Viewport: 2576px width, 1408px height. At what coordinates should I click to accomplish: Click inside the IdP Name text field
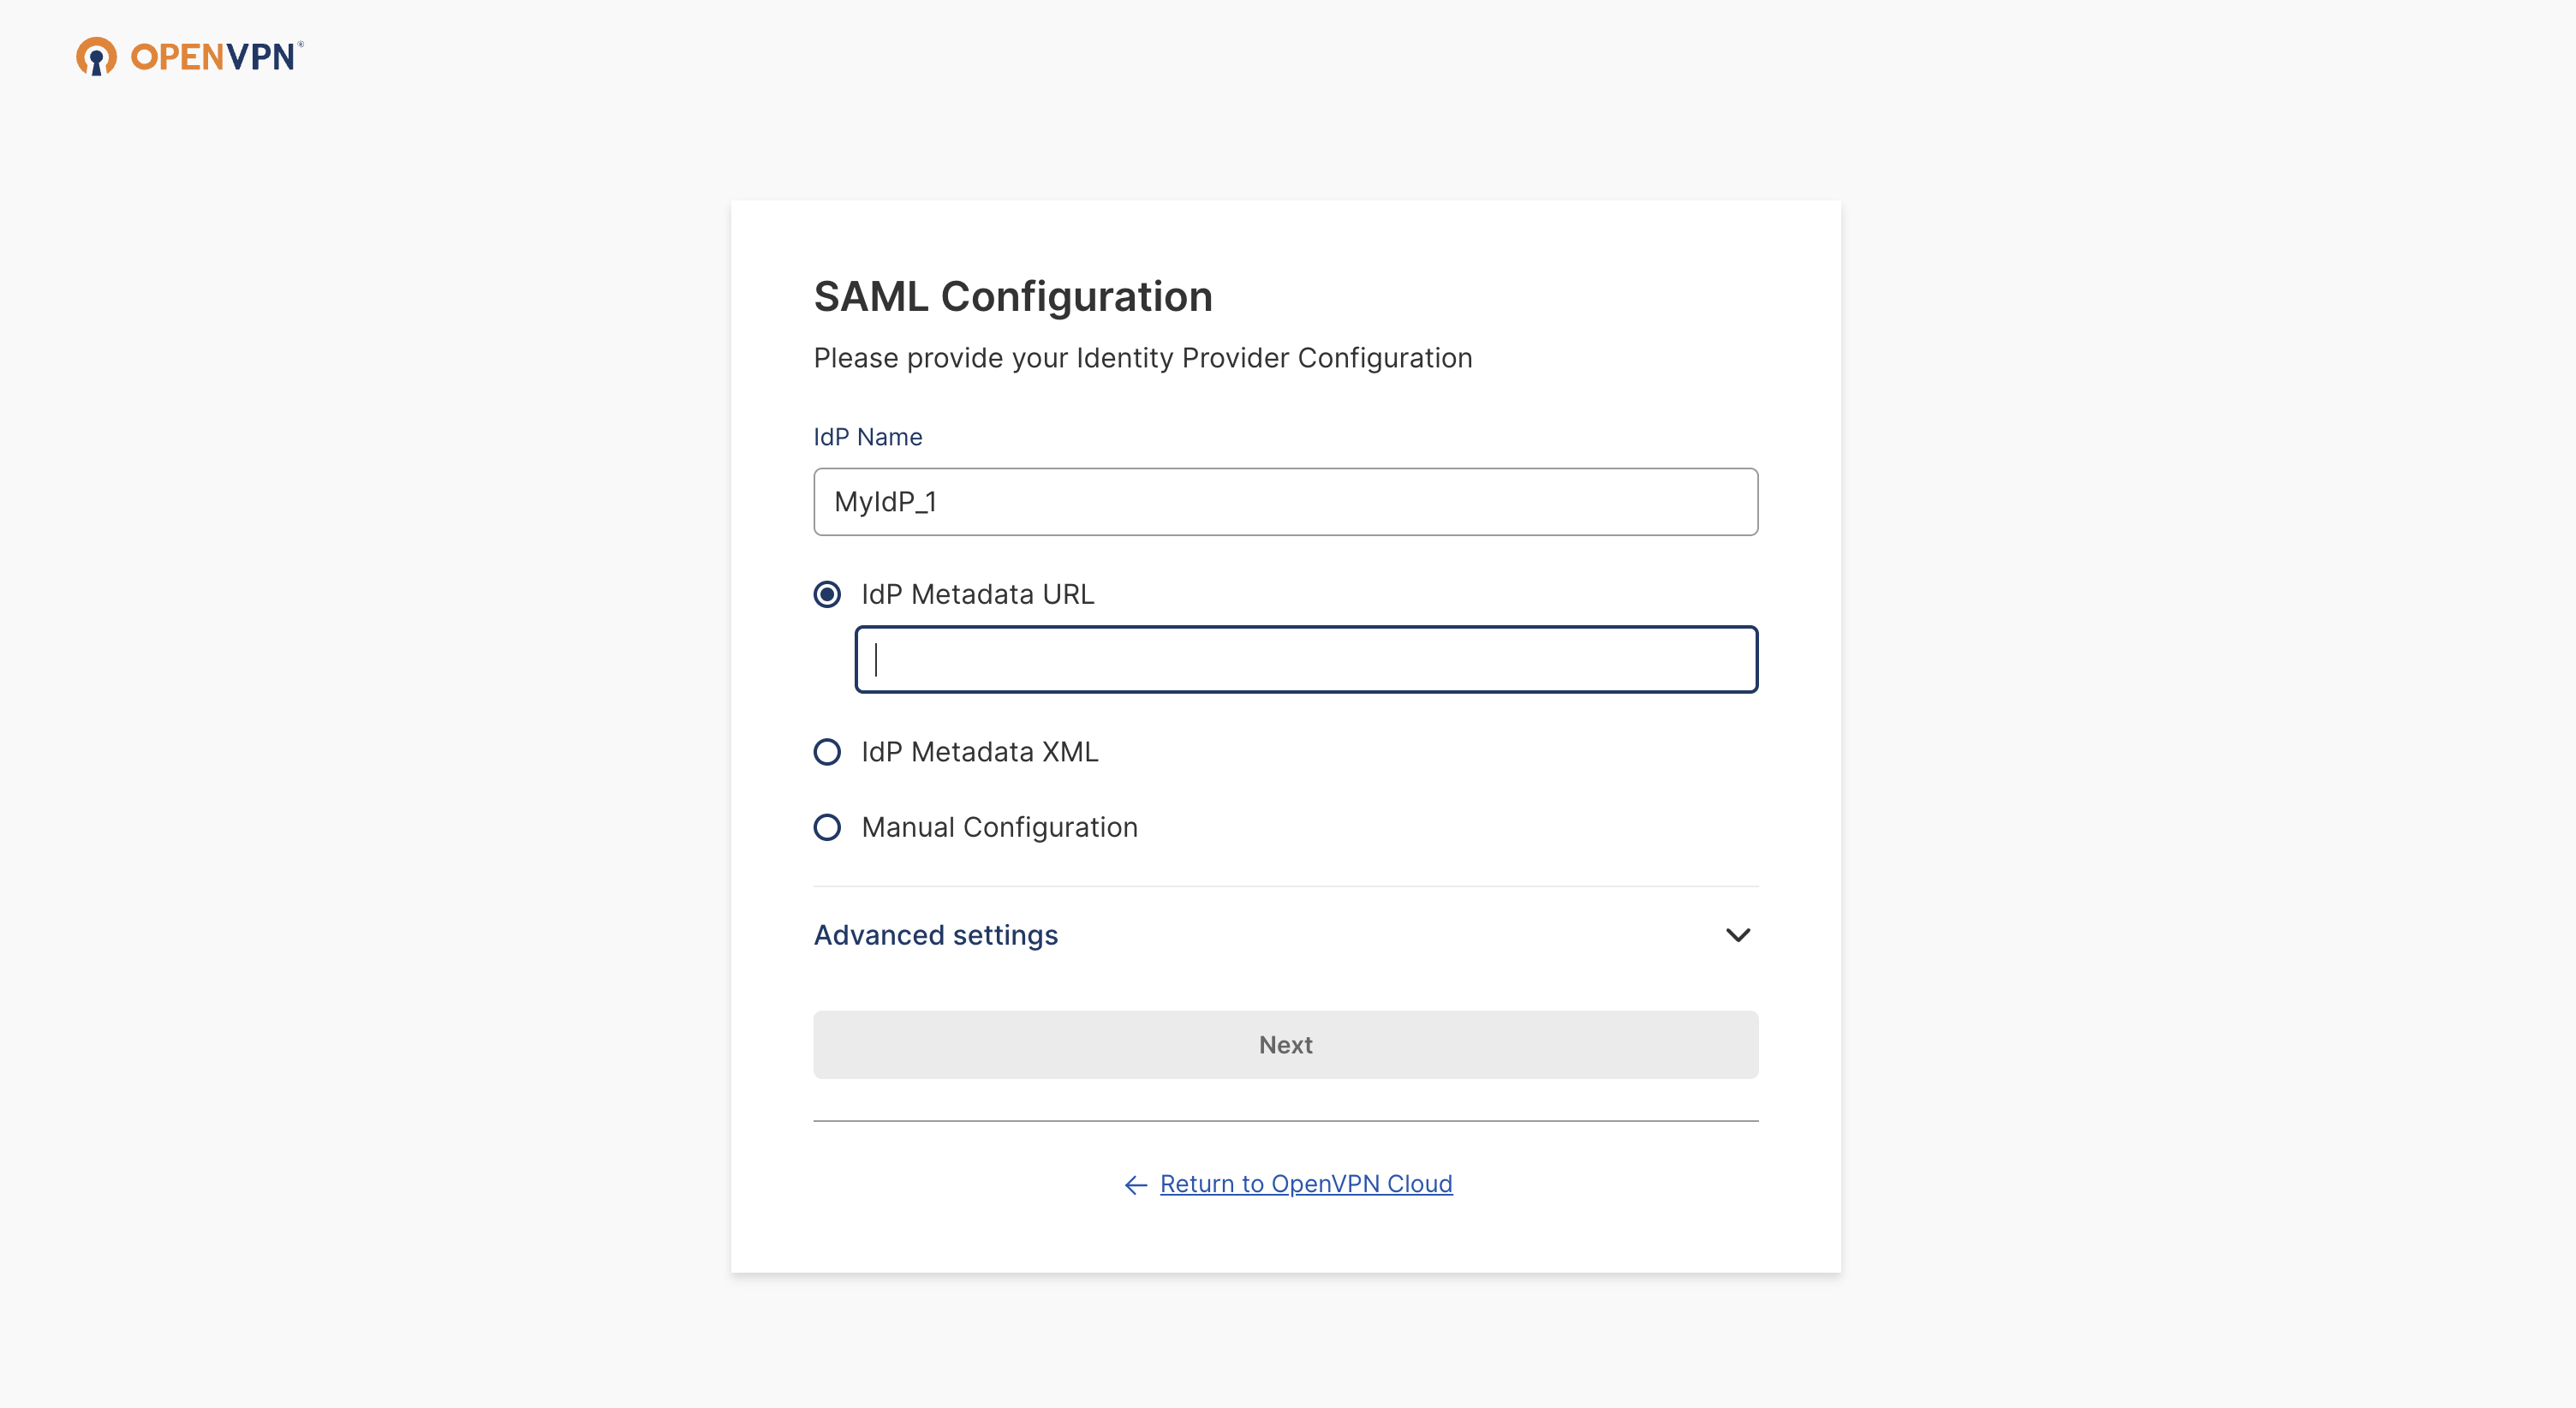[1285, 502]
